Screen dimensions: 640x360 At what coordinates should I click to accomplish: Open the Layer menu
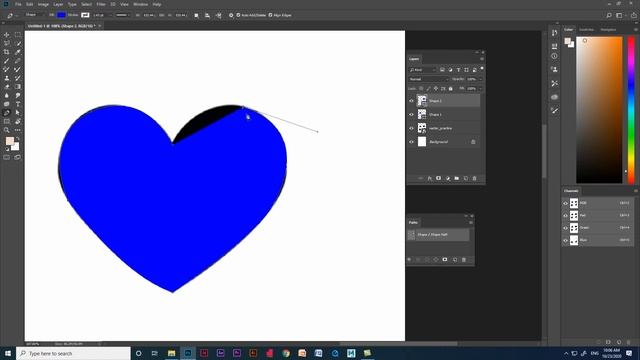pyautogui.click(x=58, y=4)
